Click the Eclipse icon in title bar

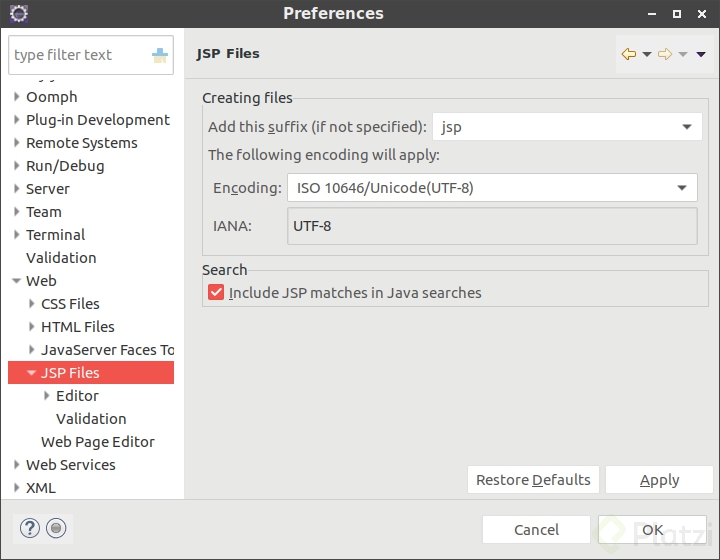[x=18, y=13]
